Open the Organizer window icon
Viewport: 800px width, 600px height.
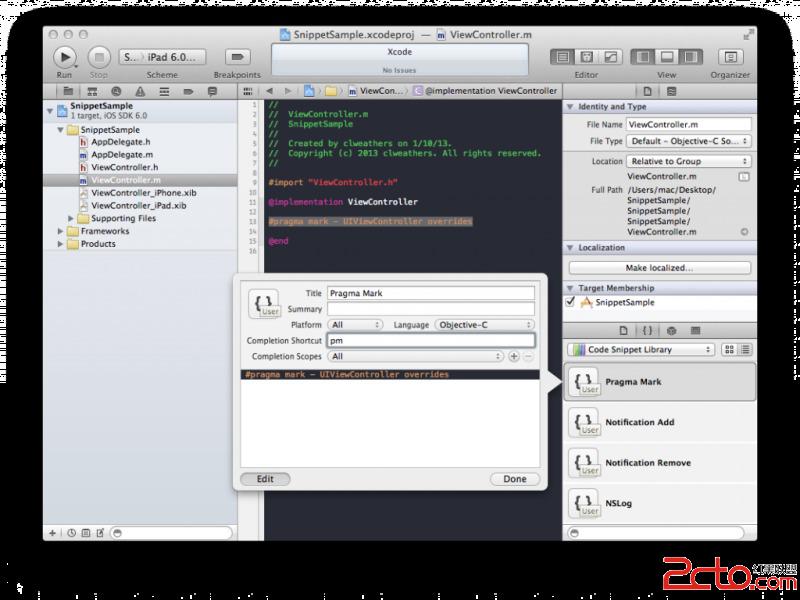[x=731, y=57]
